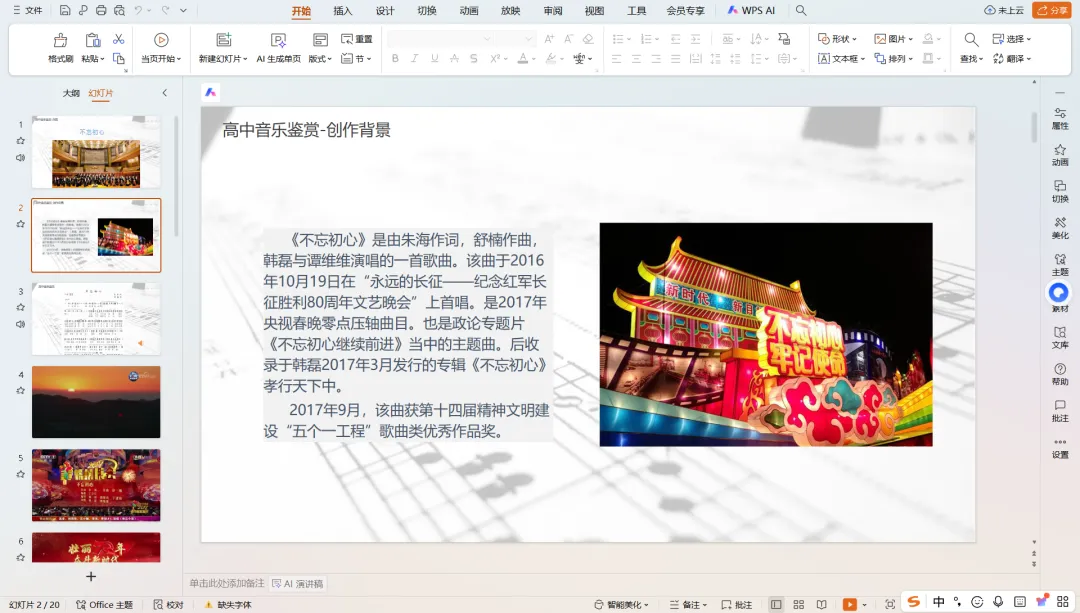Select slide 1 concert hall thumbnail
The width and height of the screenshot is (1080, 613).
pos(96,152)
